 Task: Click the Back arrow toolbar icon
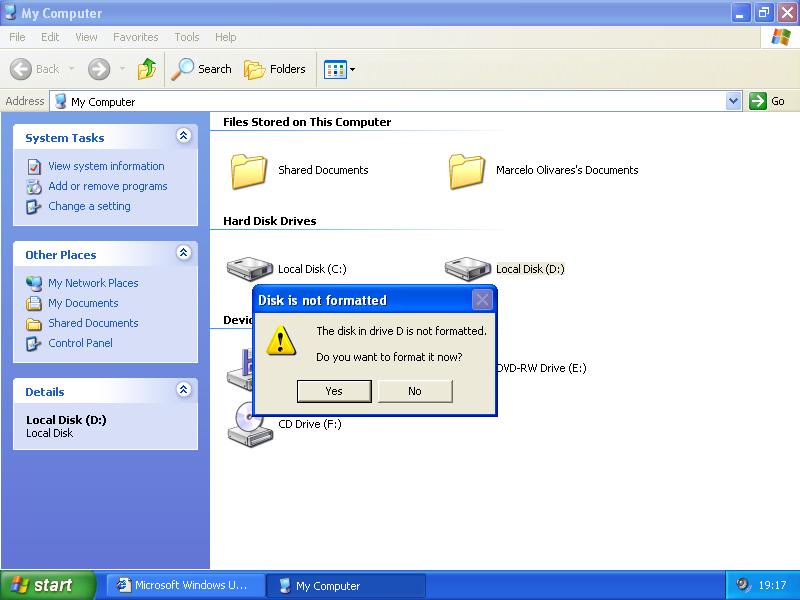tap(20, 69)
